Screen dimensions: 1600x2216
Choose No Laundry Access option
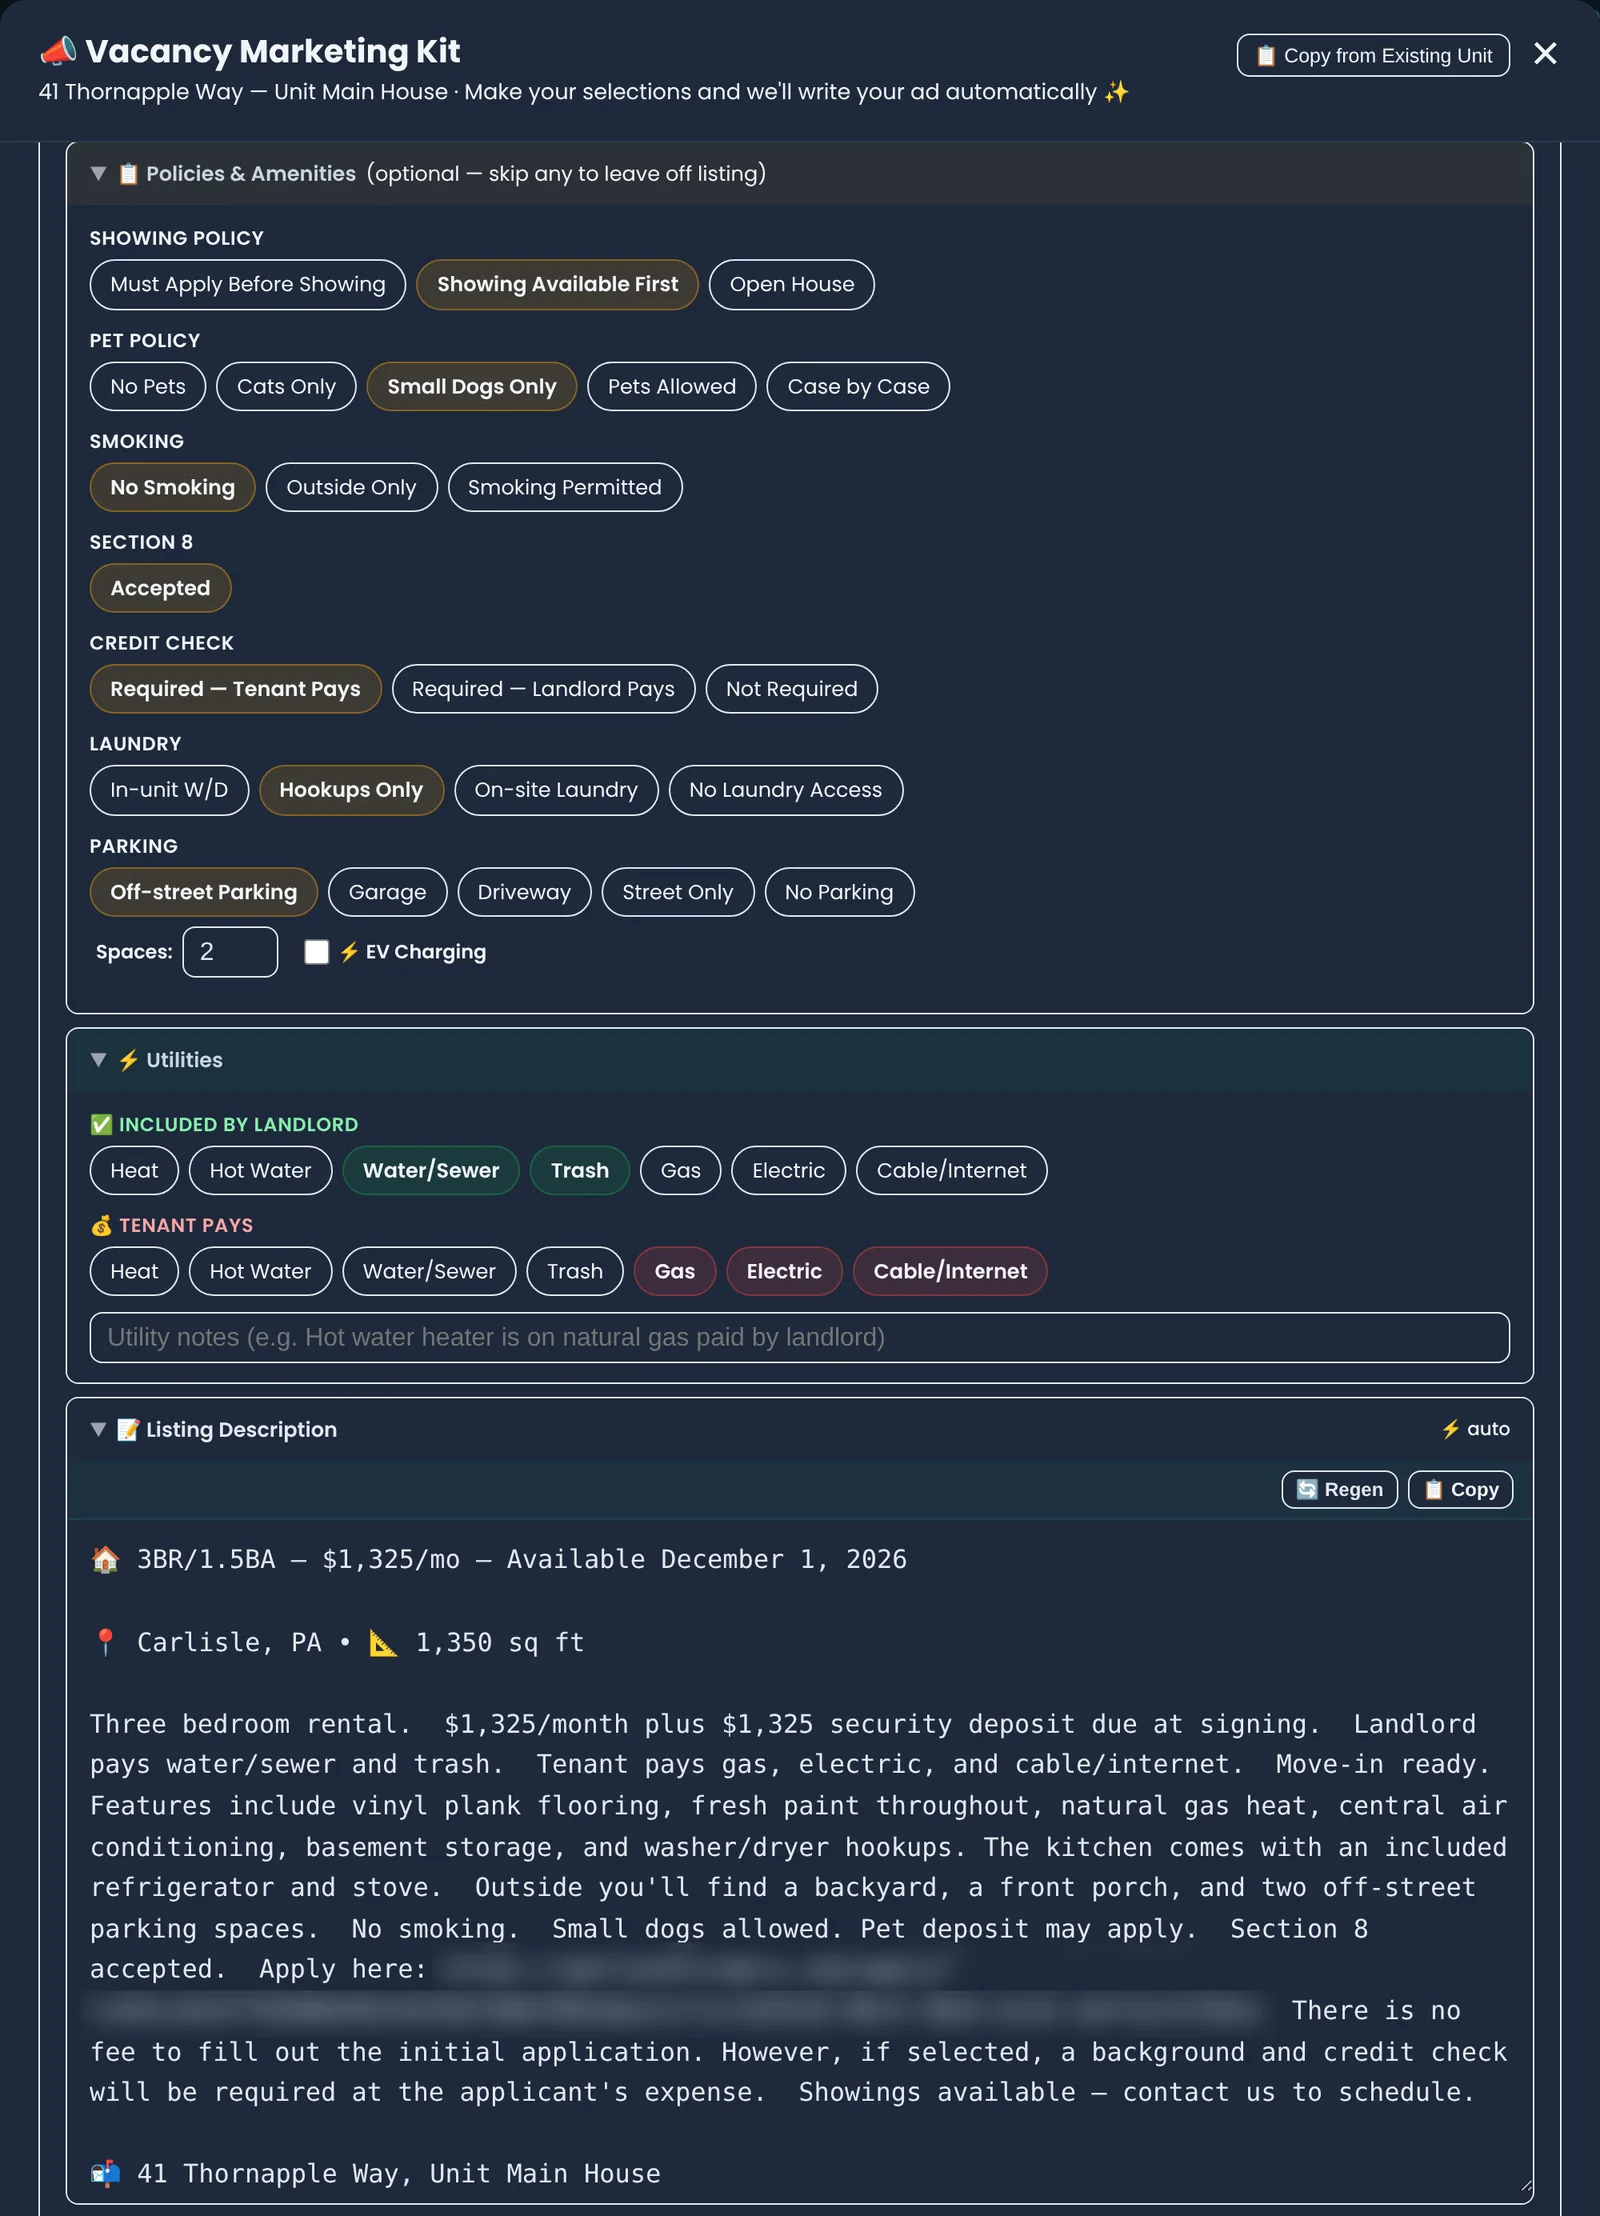[x=785, y=790]
